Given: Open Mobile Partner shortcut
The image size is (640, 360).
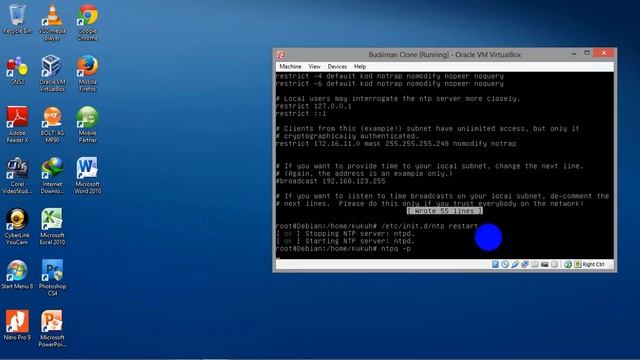Looking at the screenshot, I should (x=87, y=124).
